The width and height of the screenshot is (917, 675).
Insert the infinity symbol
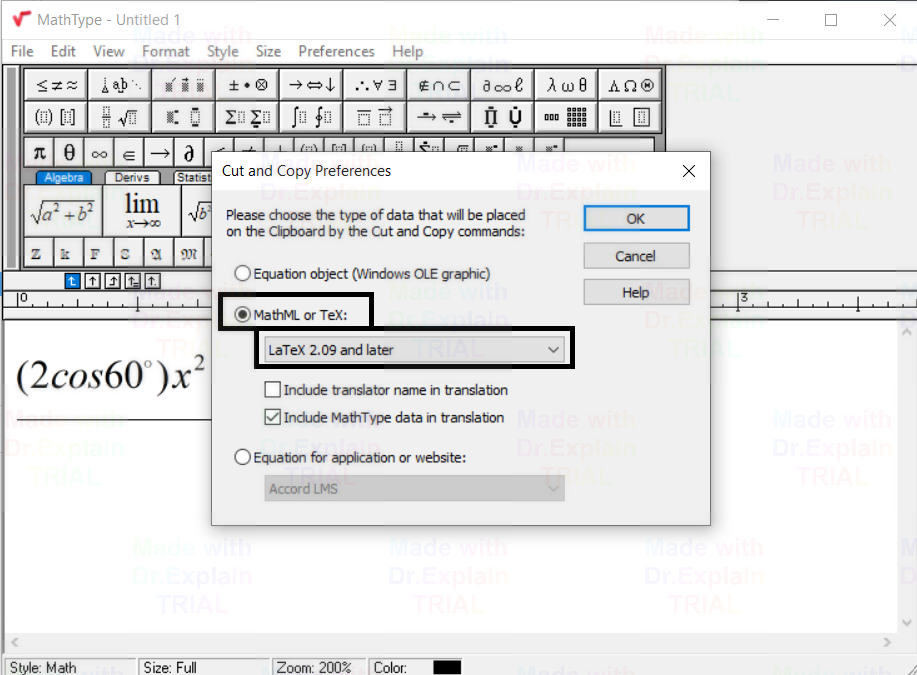pos(99,153)
